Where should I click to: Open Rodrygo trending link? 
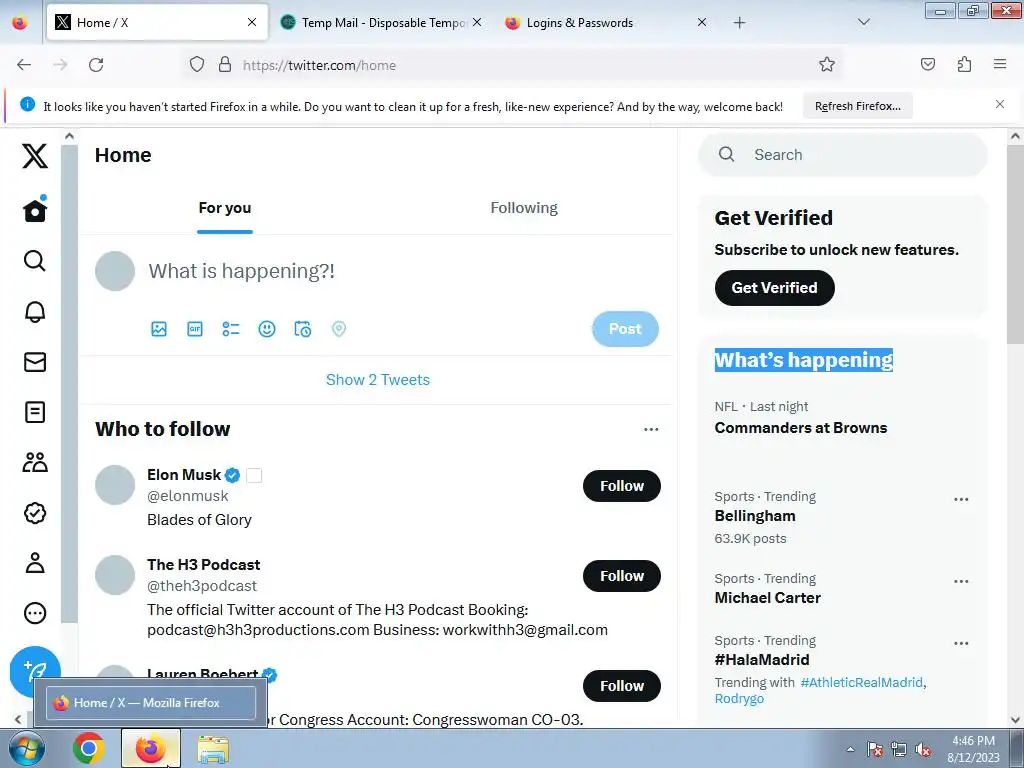click(739, 699)
